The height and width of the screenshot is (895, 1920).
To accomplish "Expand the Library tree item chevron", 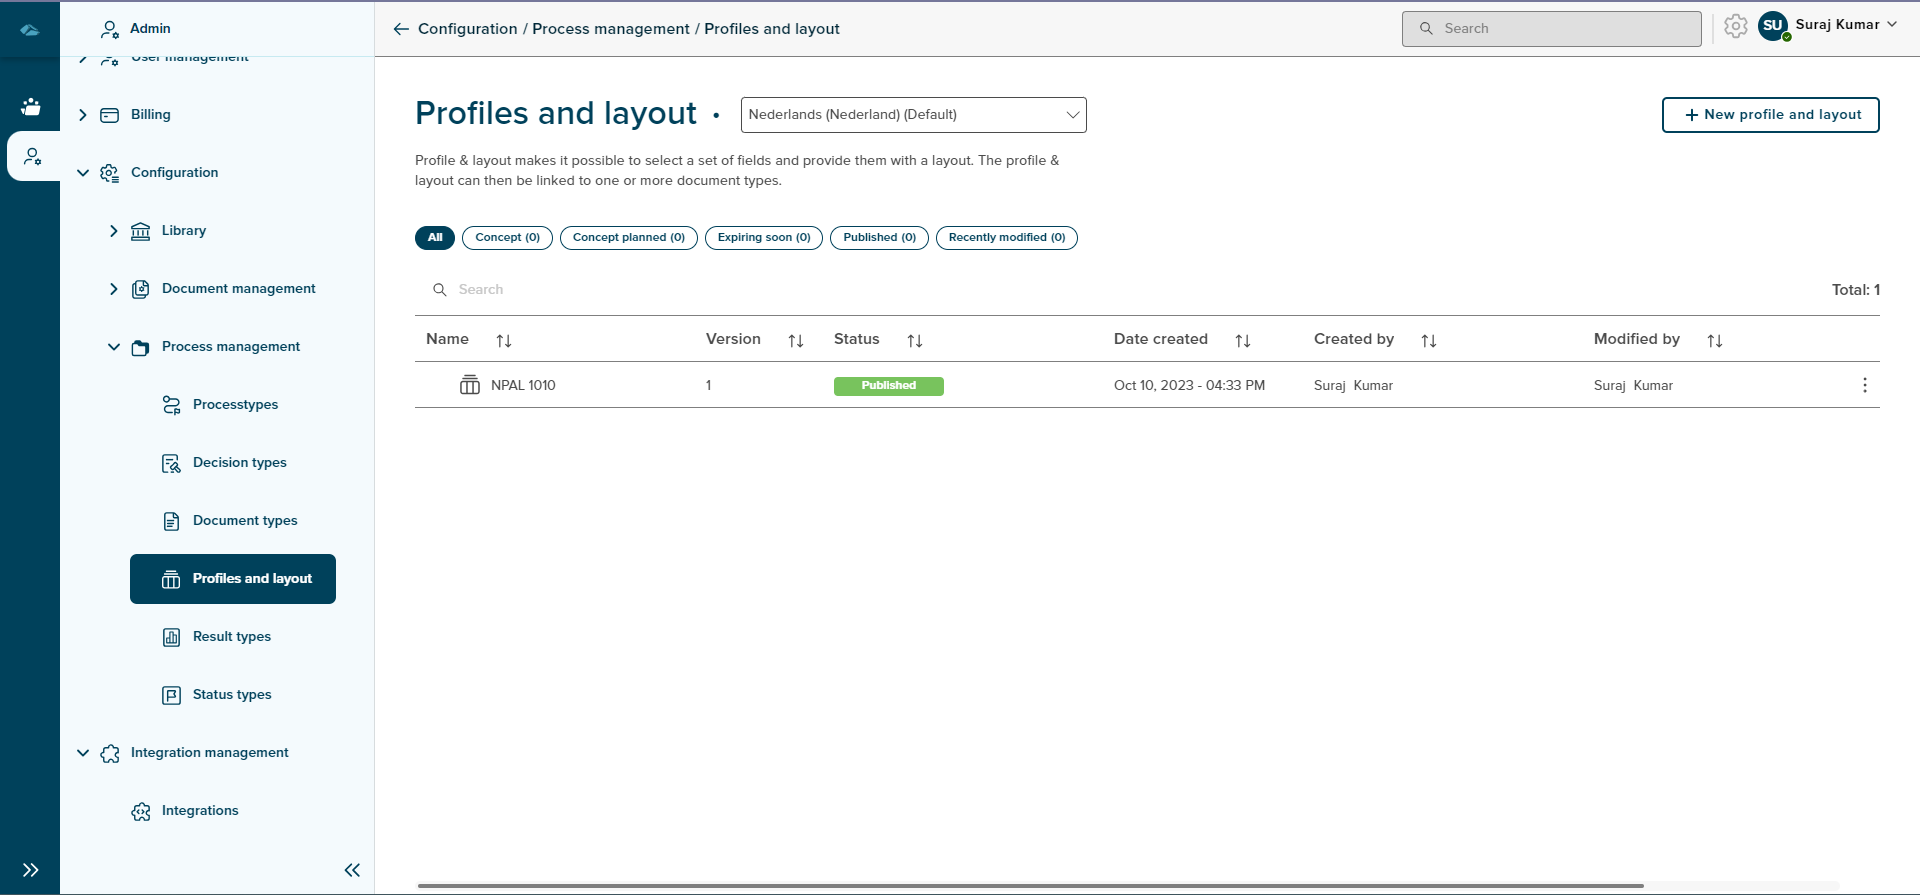I will tap(114, 231).
